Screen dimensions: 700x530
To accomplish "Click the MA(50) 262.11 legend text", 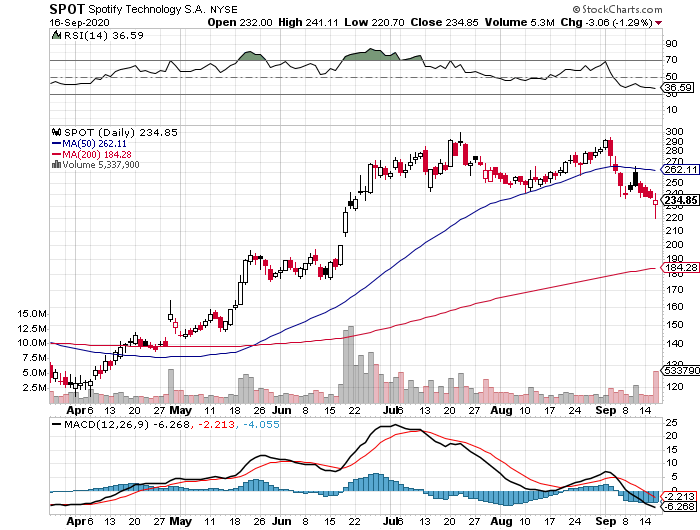I will pos(95,144).
